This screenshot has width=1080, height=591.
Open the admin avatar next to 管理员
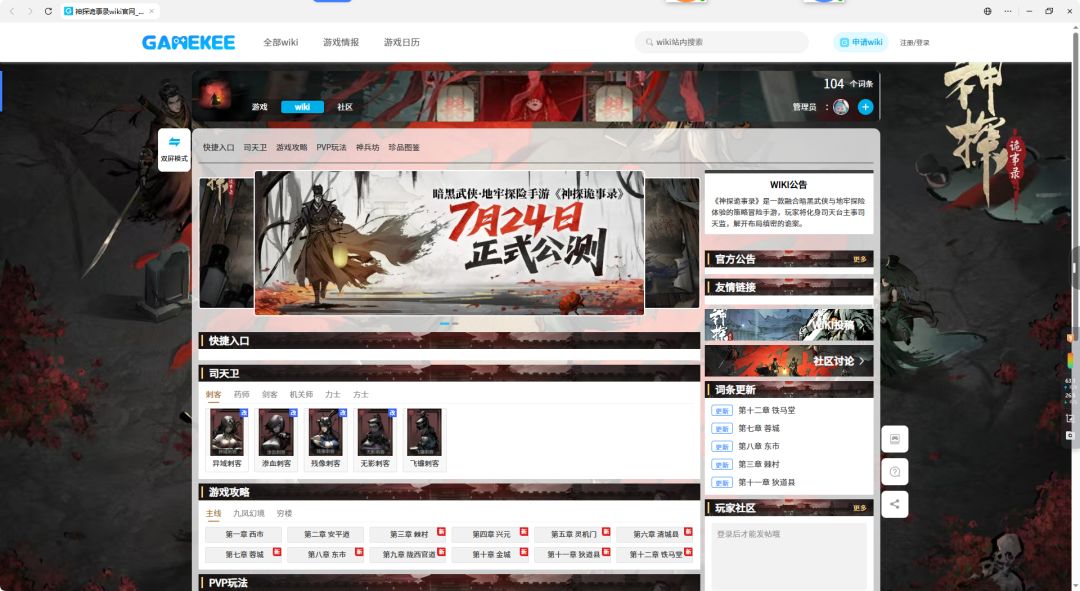840,107
